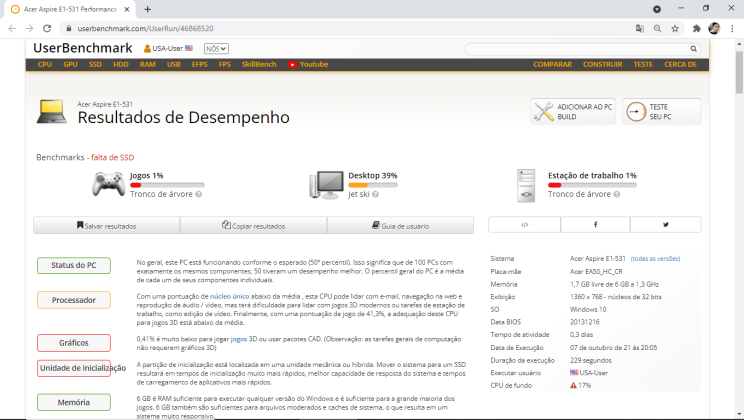Click the Processador button

click(x=74, y=300)
